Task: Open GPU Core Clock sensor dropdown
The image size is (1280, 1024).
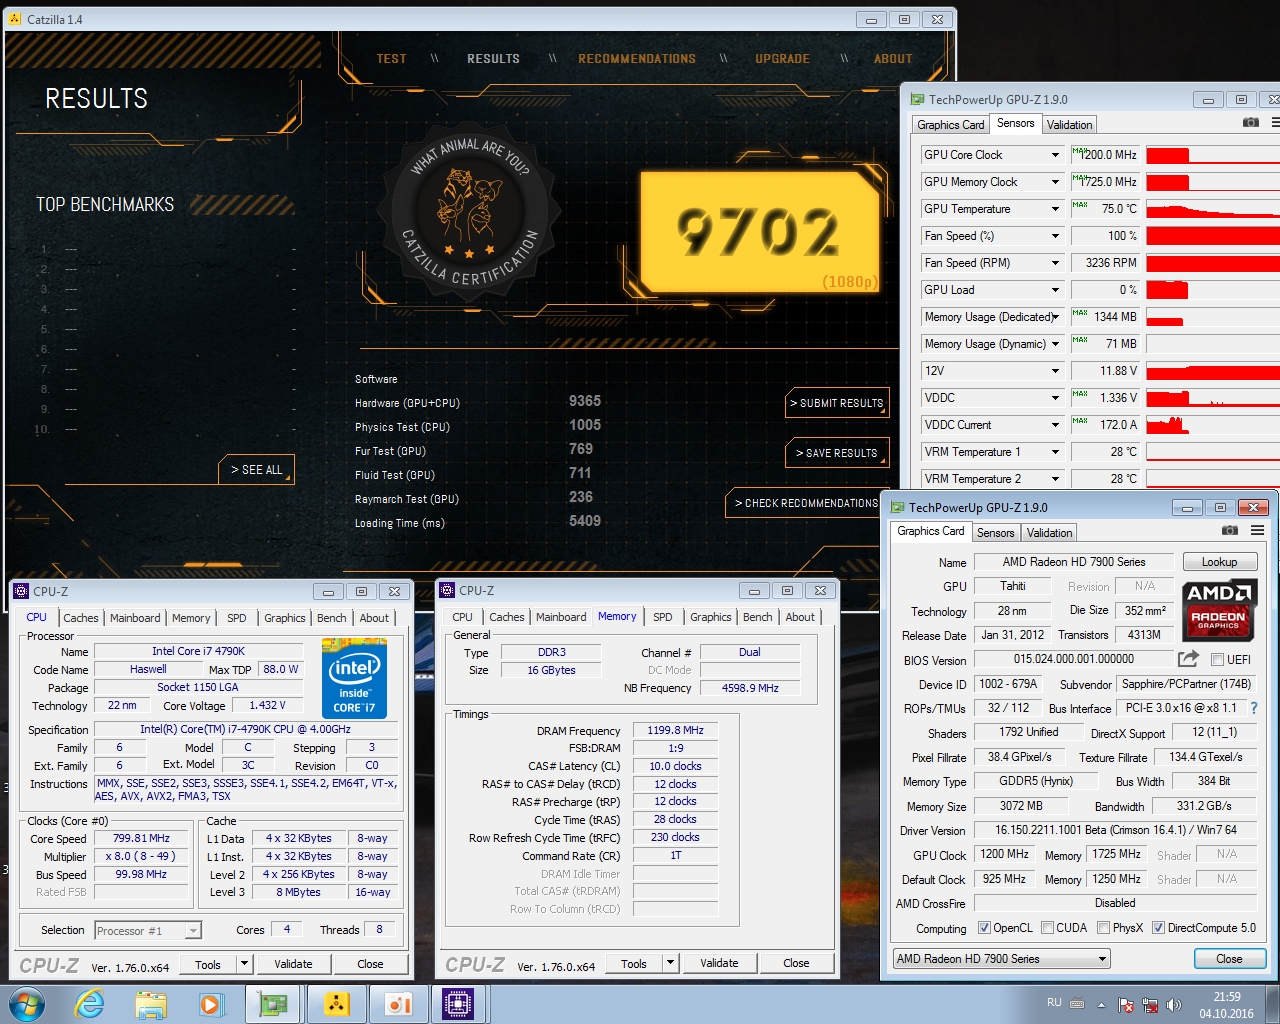Action: pos(1055,155)
